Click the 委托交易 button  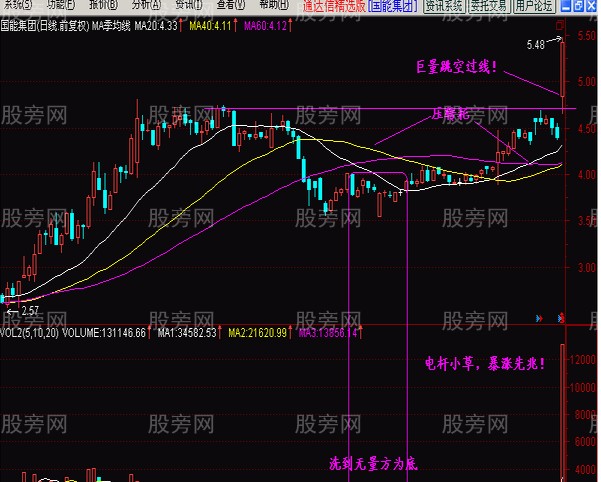489,5
